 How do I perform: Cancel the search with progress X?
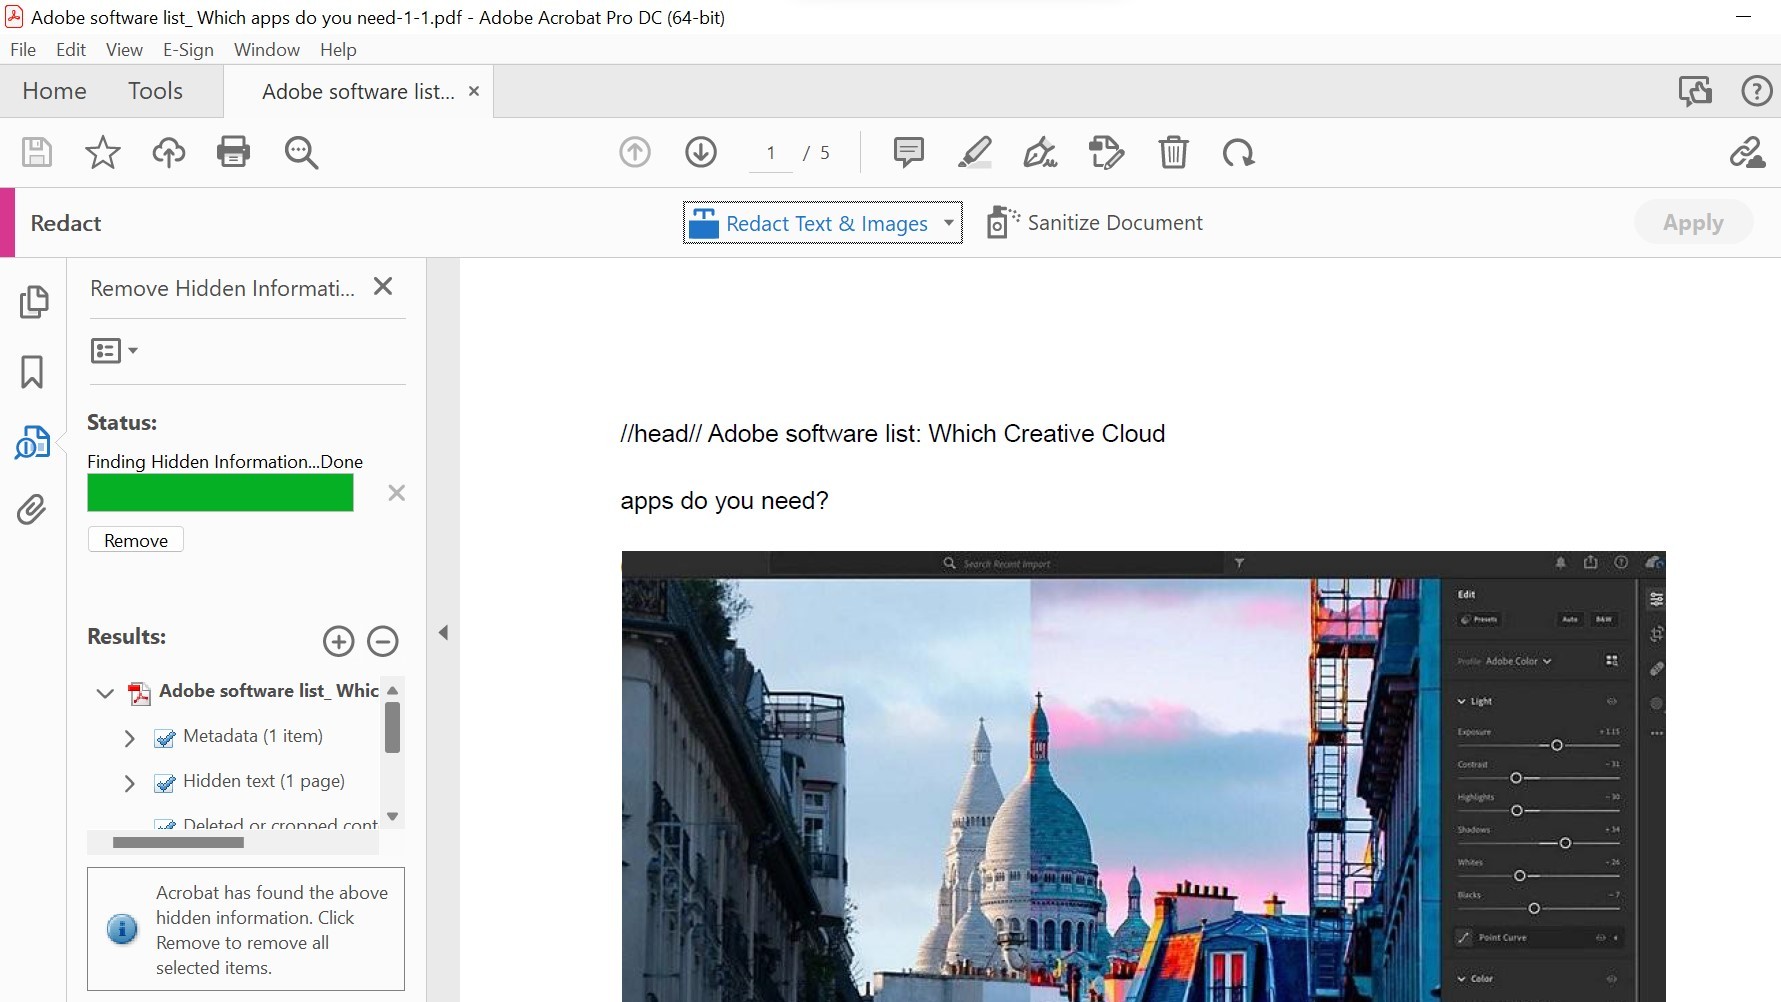tap(397, 492)
